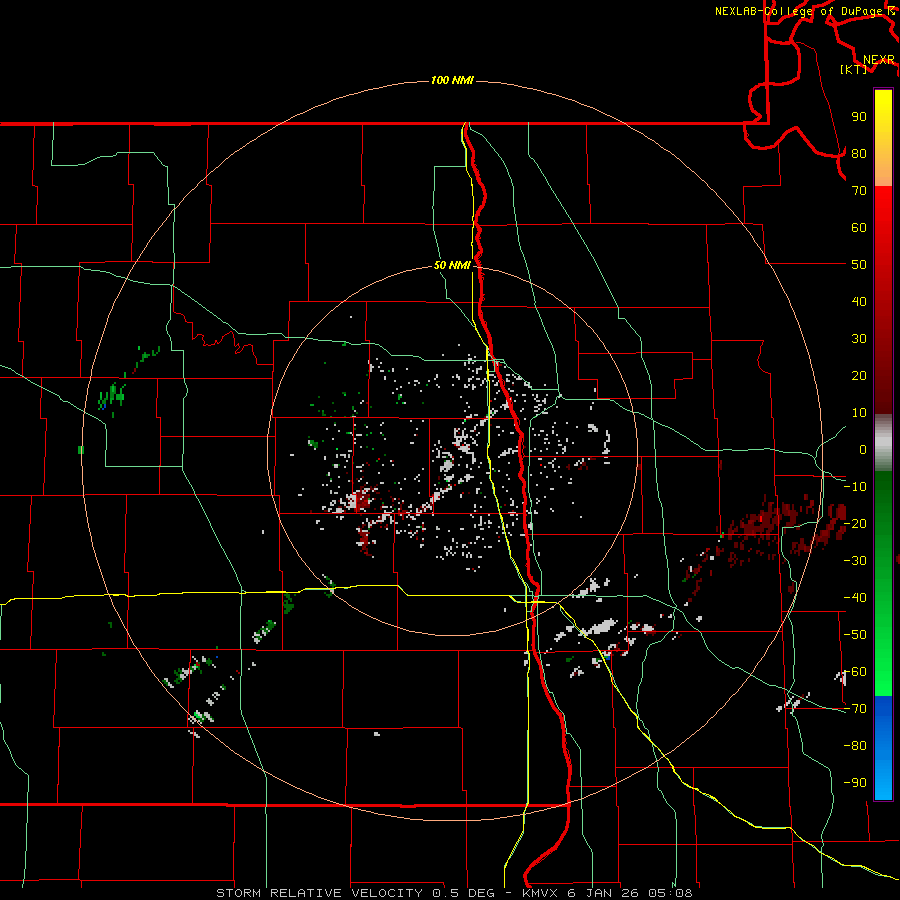This screenshot has width=900, height=900.
Task: Click the 10 value on velocity scale
Action: point(859,413)
